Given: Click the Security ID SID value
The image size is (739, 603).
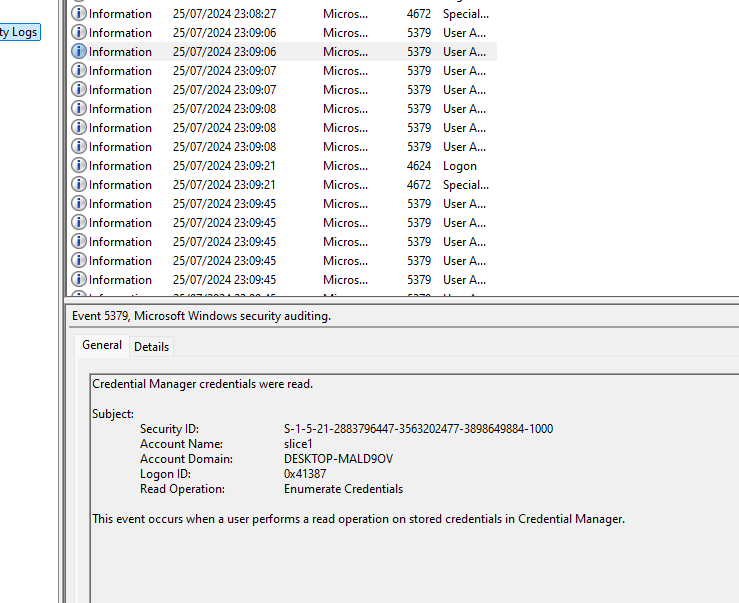Looking at the screenshot, I should (418, 429).
